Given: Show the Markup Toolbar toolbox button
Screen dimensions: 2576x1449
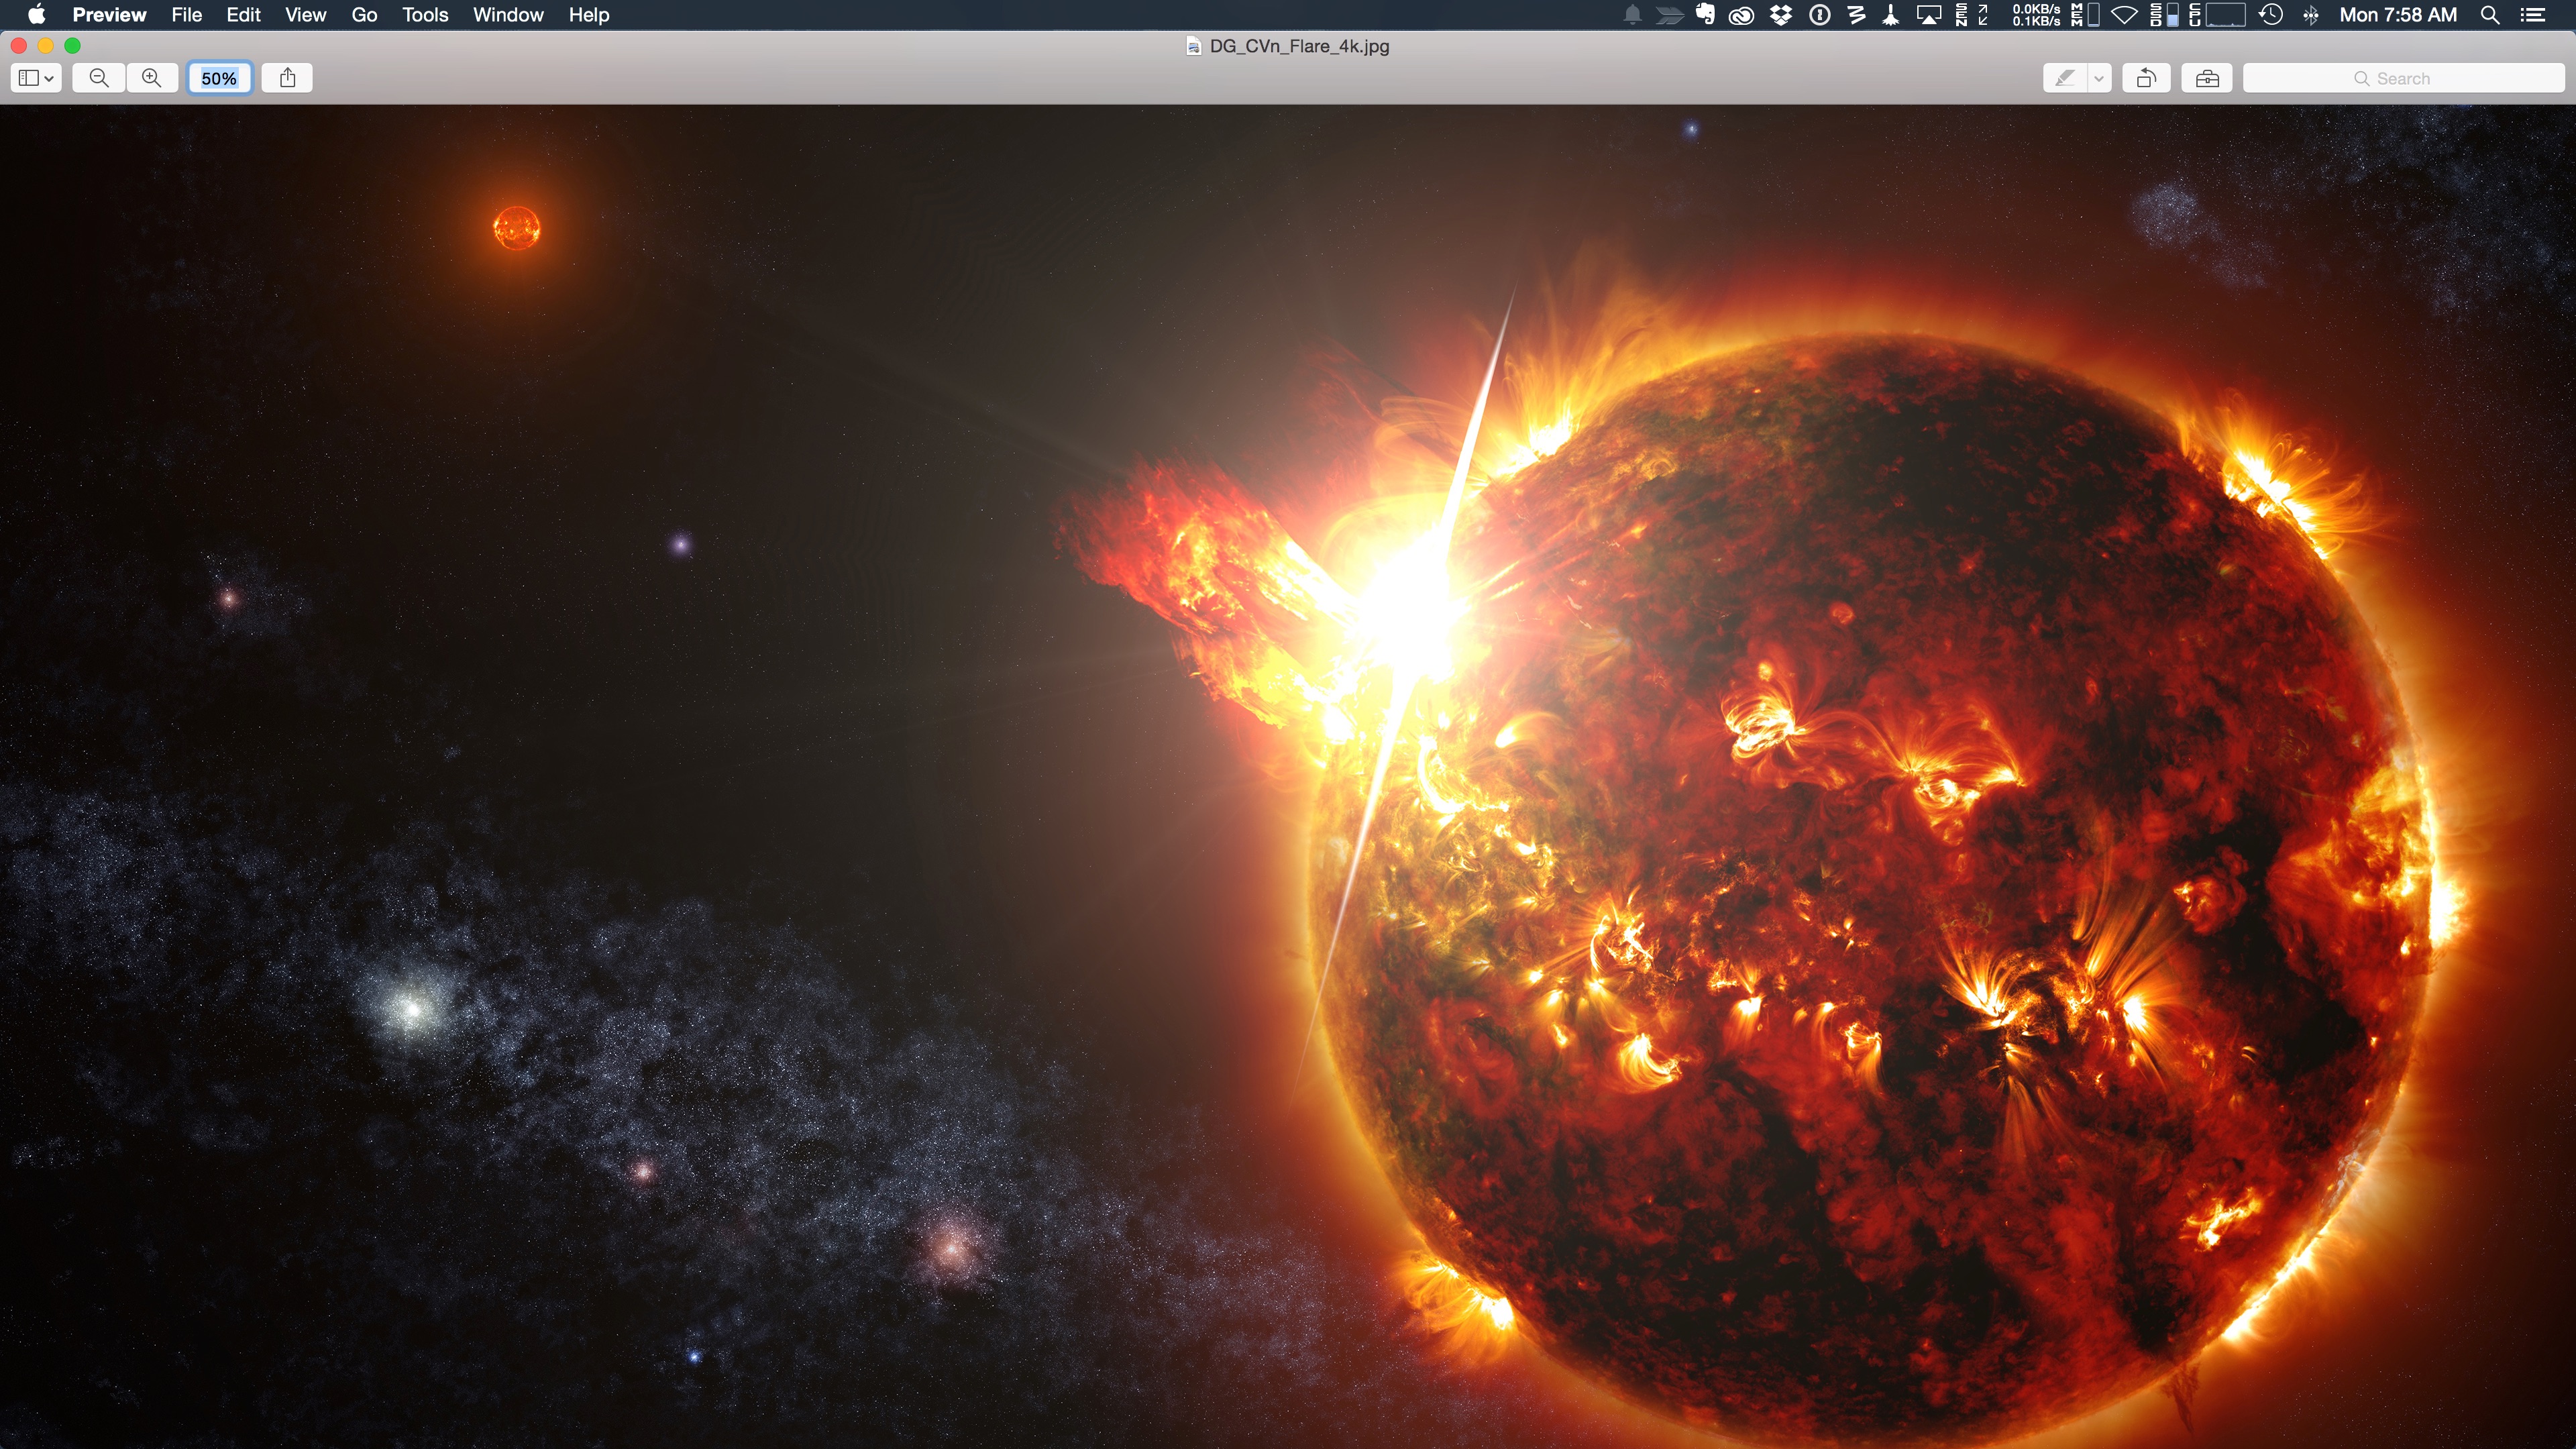Looking at the screenshot, I should tap(2207, 78).
